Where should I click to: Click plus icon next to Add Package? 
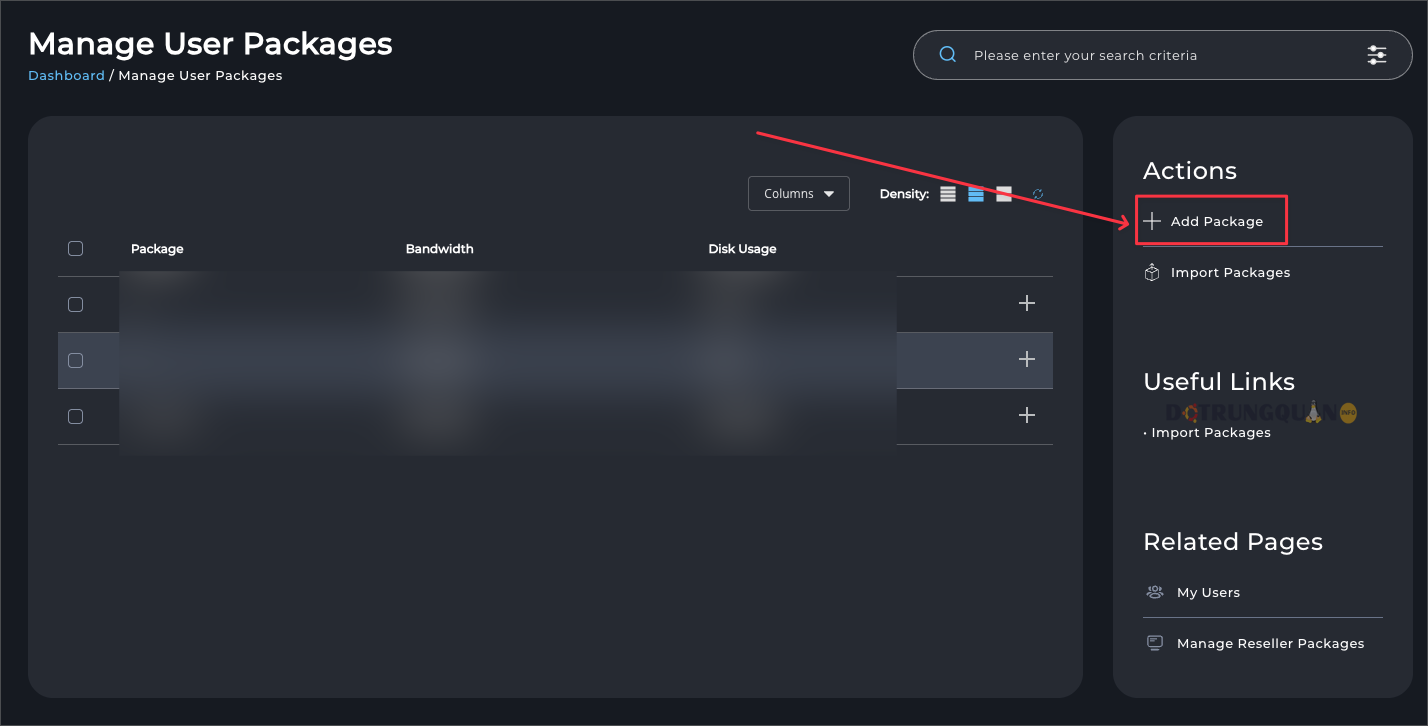[1152, 221]
